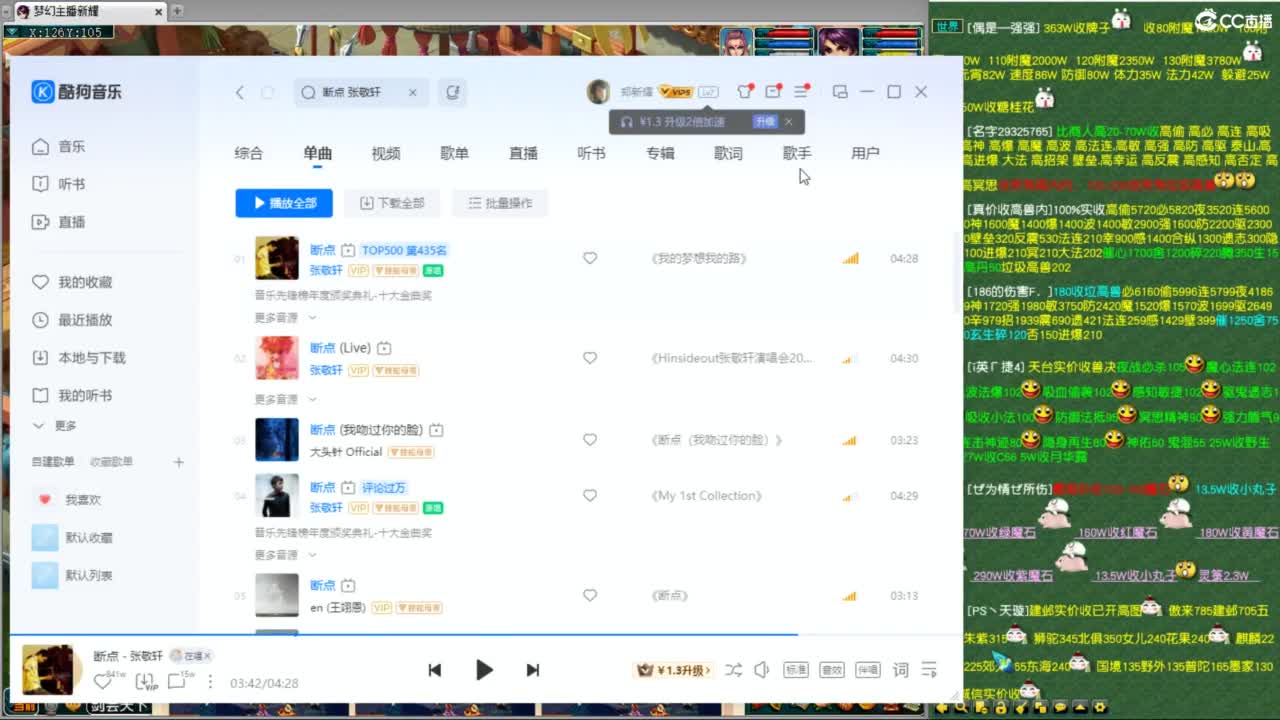Favorite 断点 (我吻过你的脸) with heart
Screen dimensions: 1280x720
click(590, 440)
